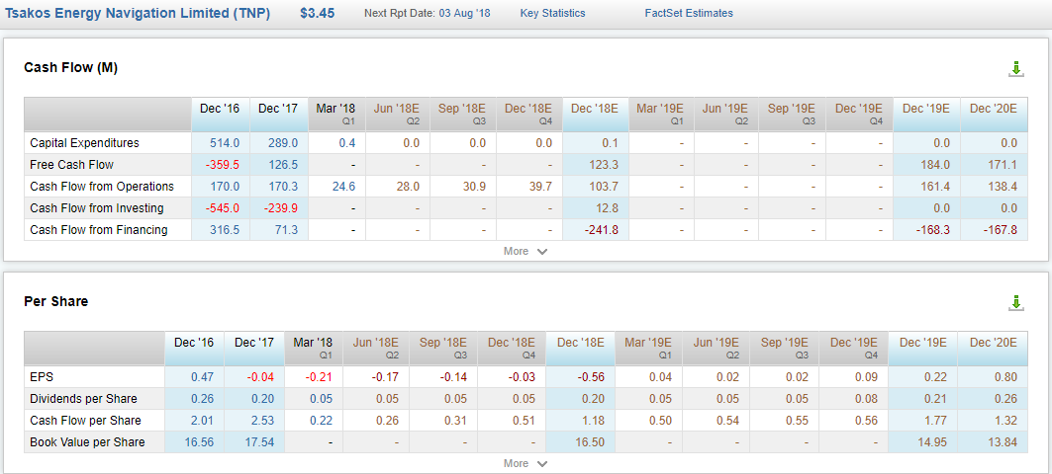Click Cash Flow from Operations value 39.7
This screenshot has width=1052, height=474.
coord(541,186)
